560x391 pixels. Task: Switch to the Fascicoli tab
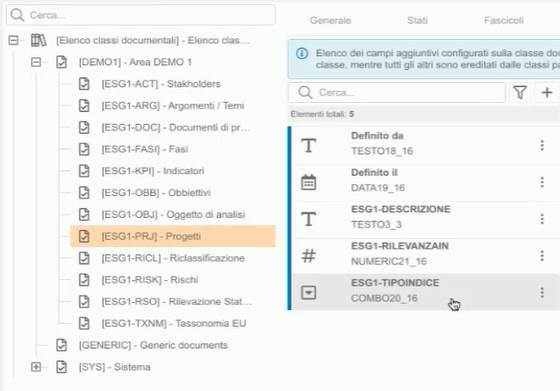tap(504, 20)
